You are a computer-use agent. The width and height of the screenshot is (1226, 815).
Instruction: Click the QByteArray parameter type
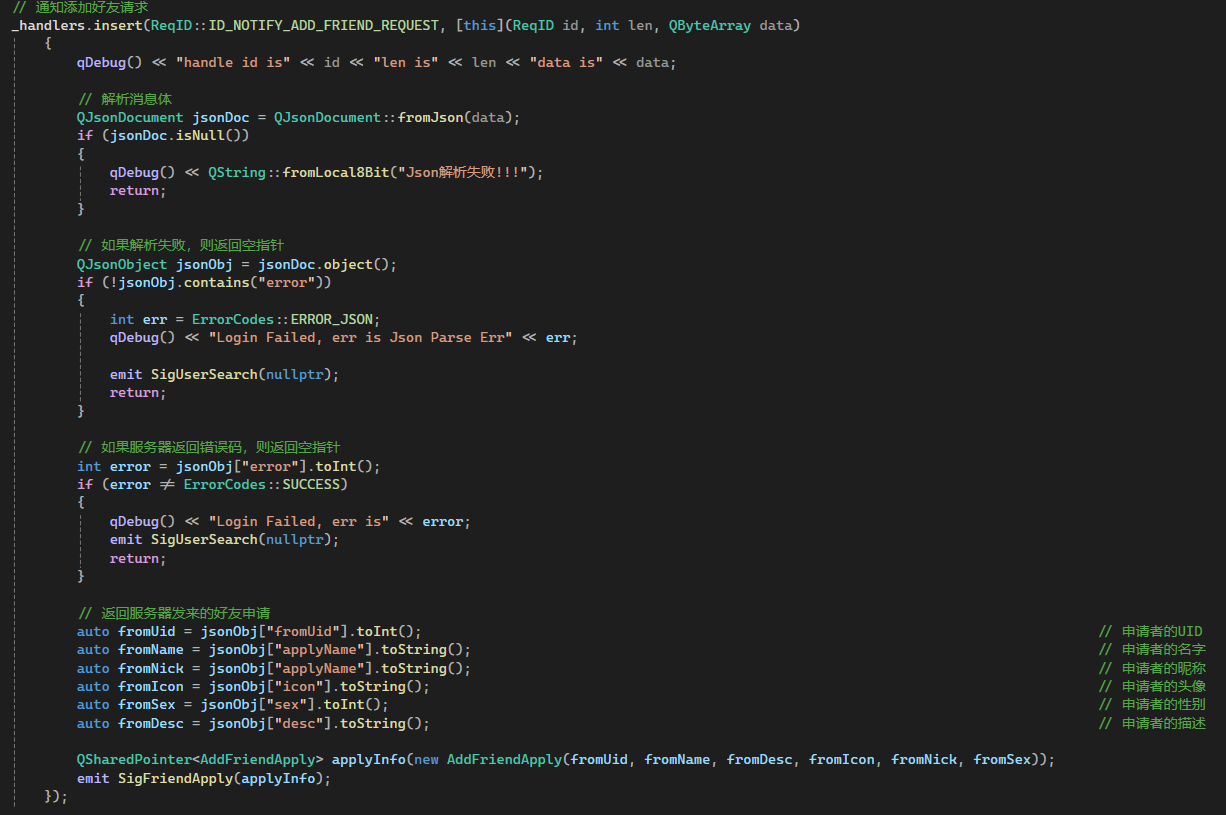pos(710,25)
